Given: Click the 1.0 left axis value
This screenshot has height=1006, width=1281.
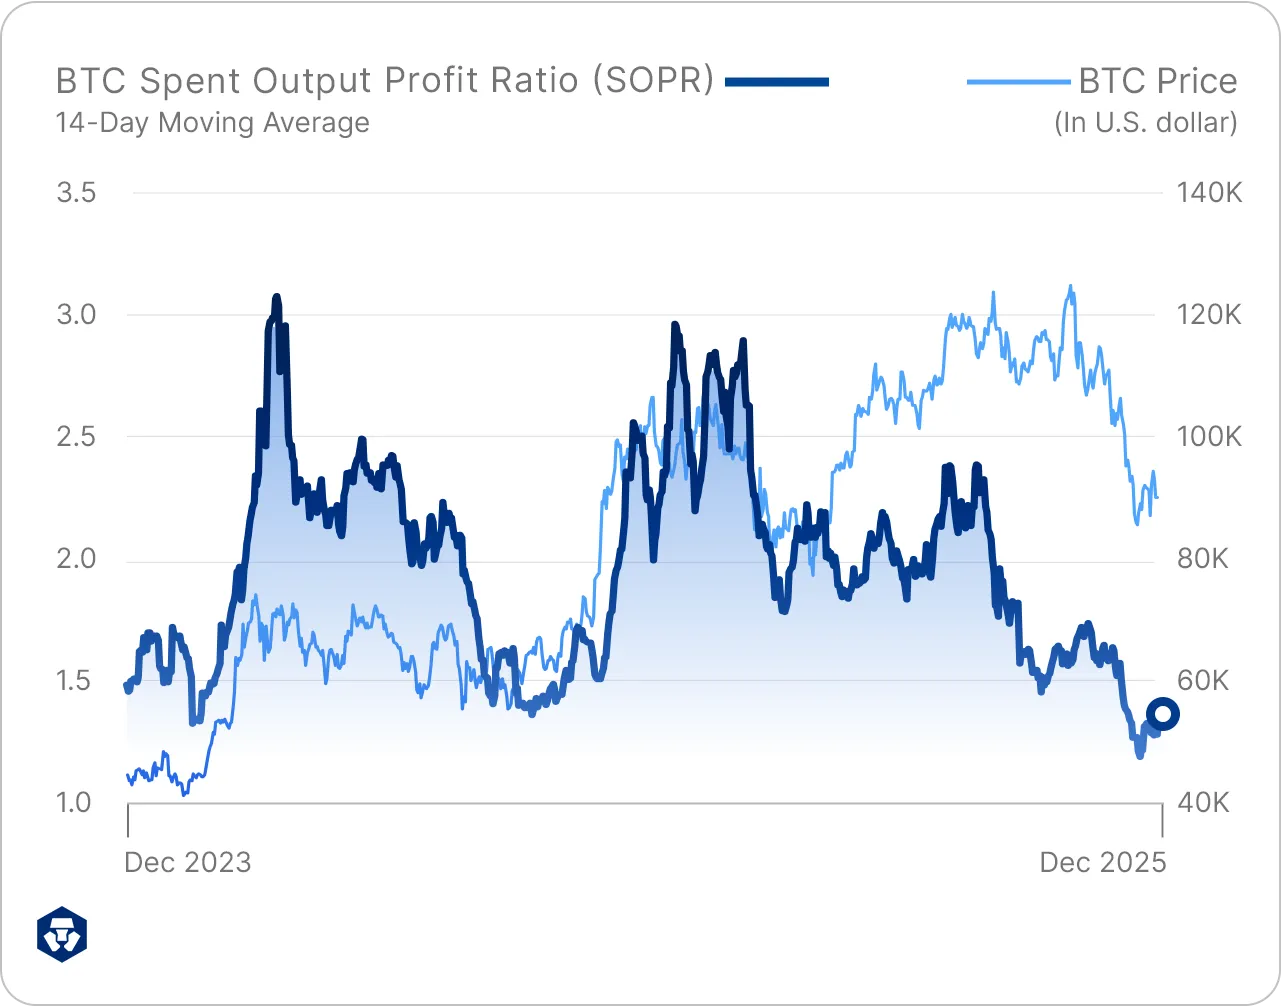Looking at the screenshot, I should (74, 802).
